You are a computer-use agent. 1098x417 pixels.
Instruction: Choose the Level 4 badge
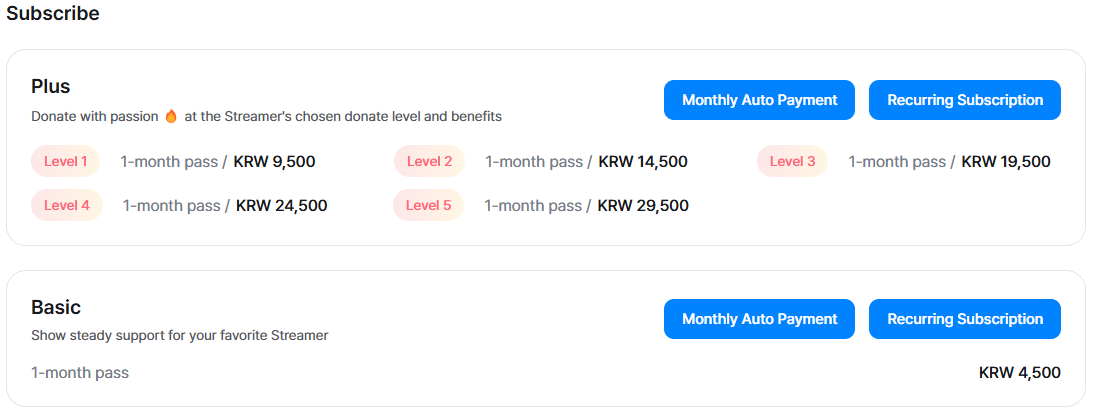[67, 206]
